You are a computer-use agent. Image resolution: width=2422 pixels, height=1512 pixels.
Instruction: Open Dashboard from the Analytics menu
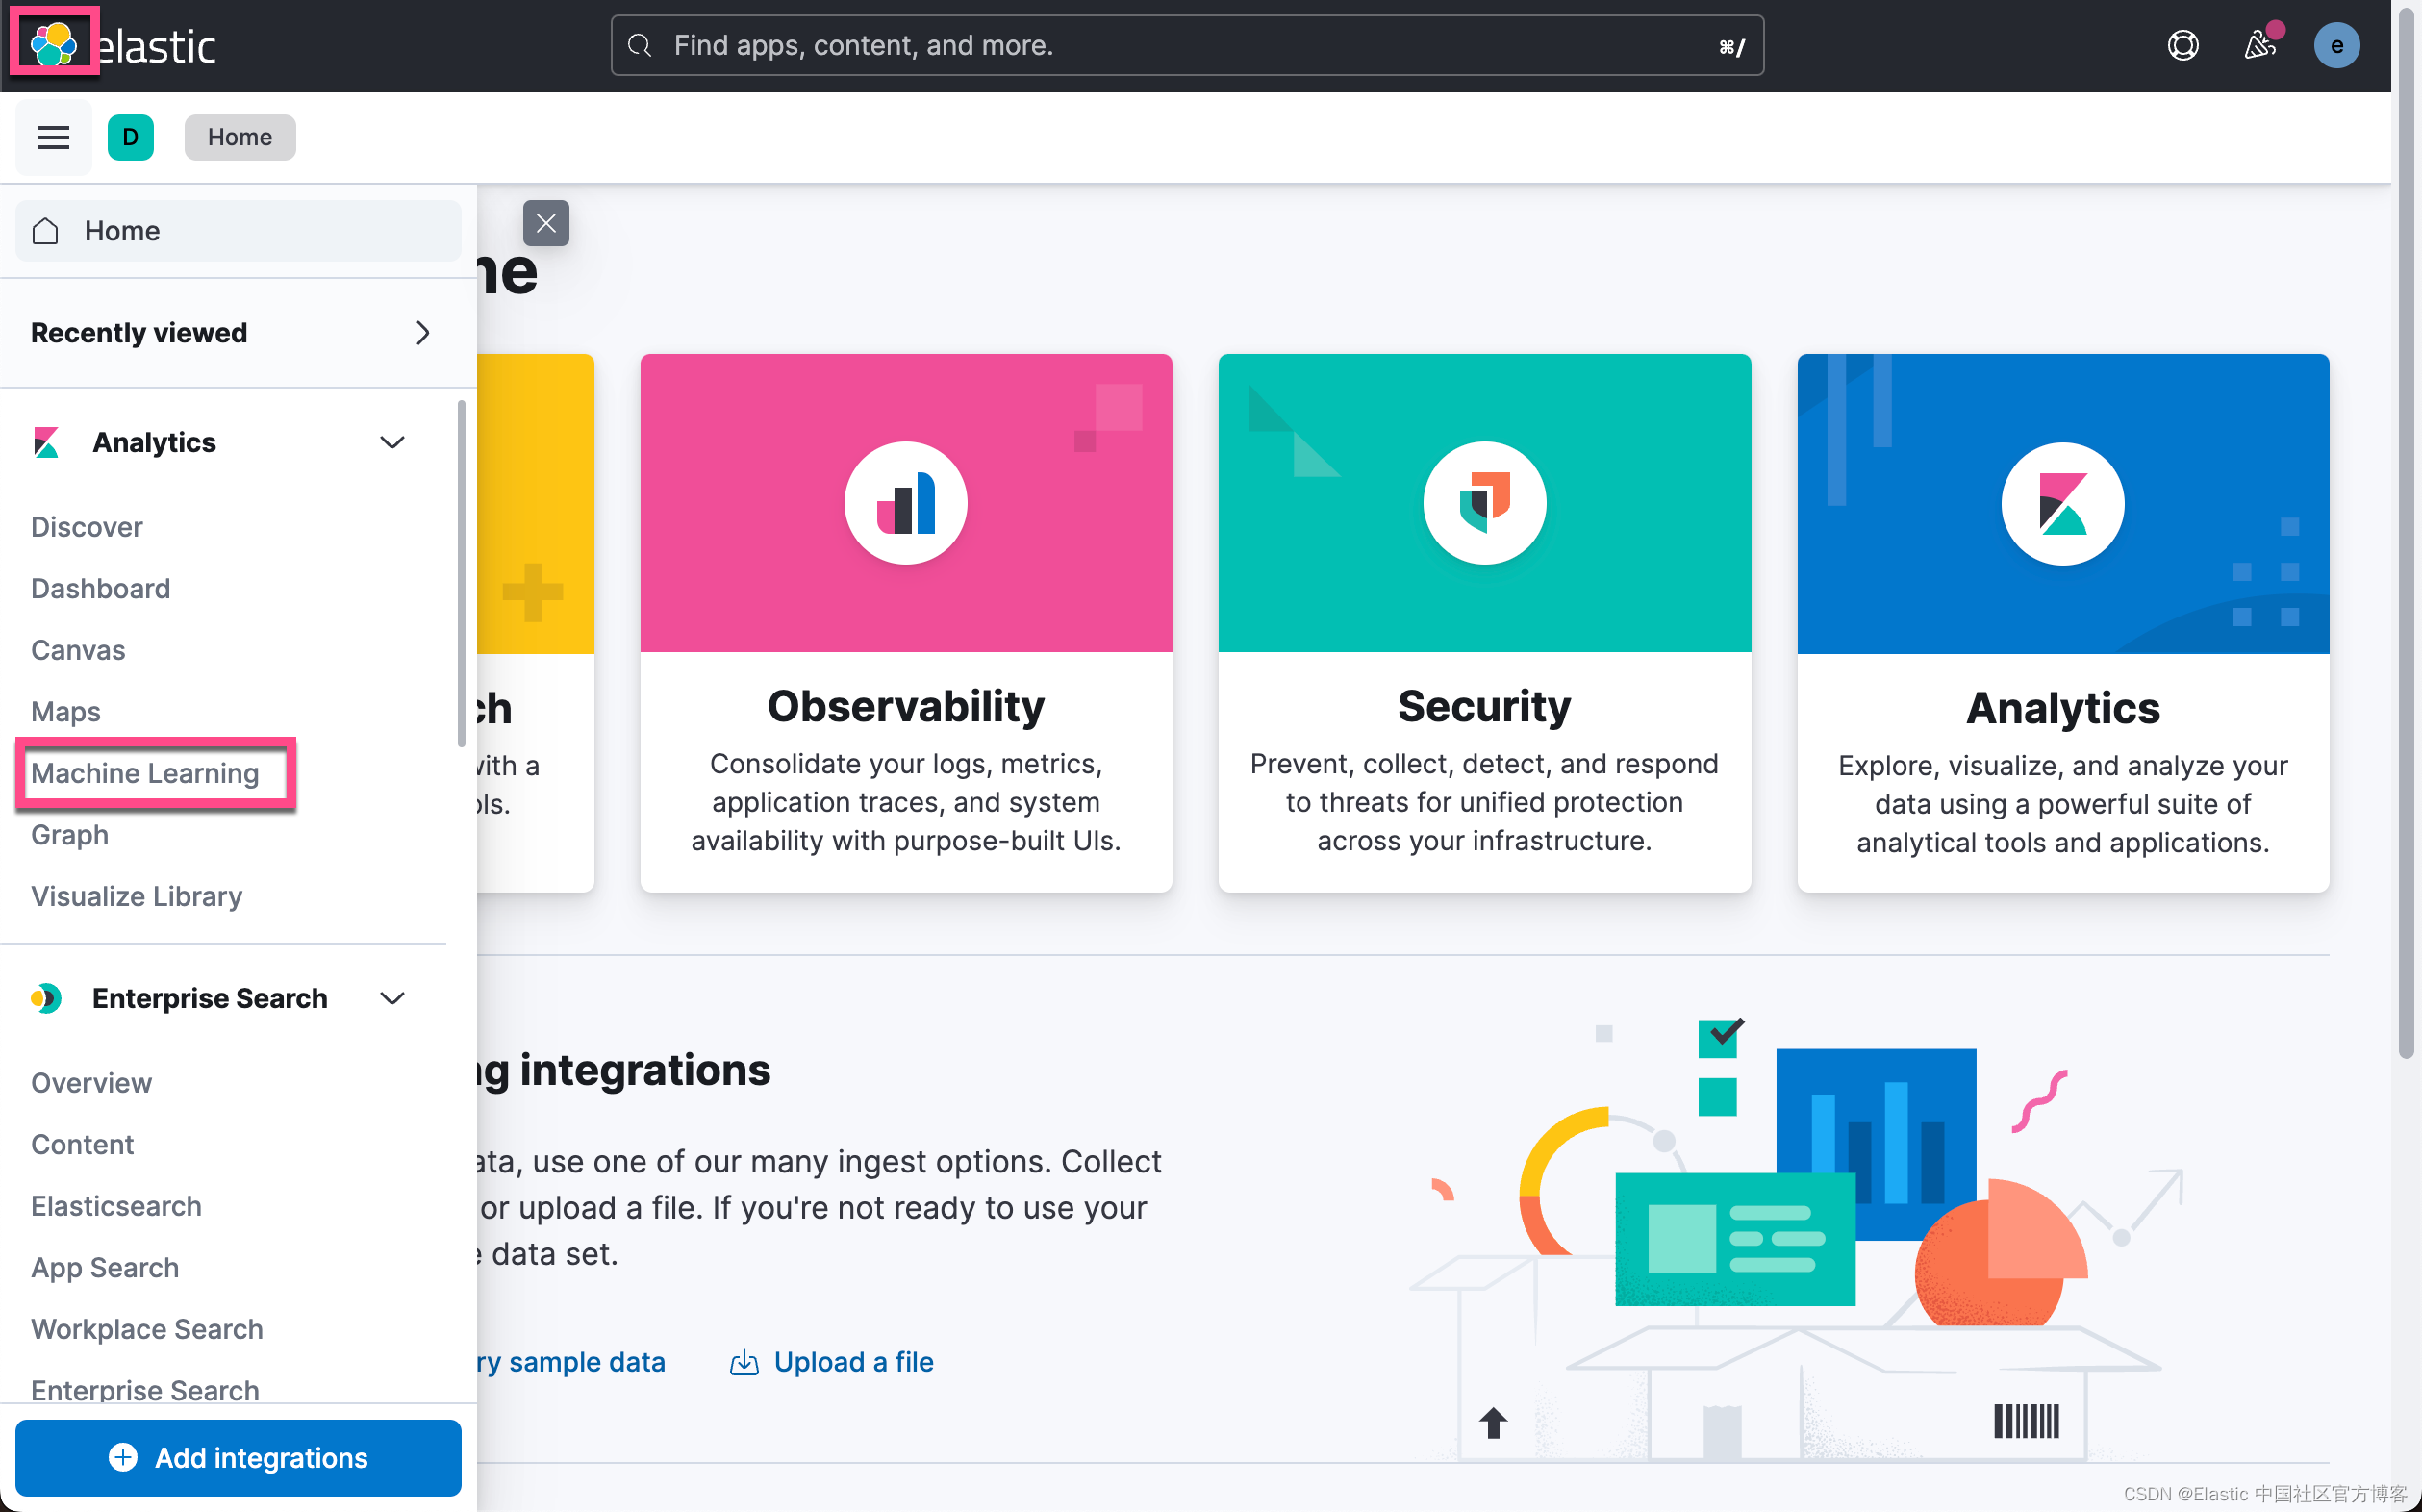[101, 588]
